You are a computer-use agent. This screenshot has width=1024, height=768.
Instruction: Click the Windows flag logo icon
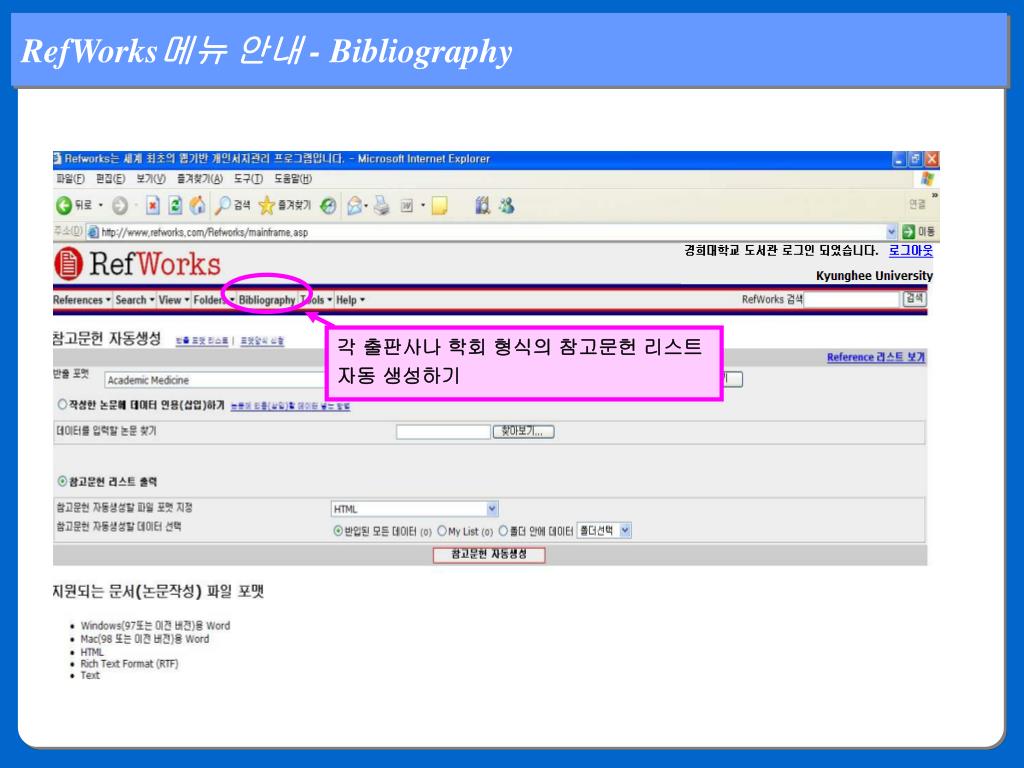point(927,179)
